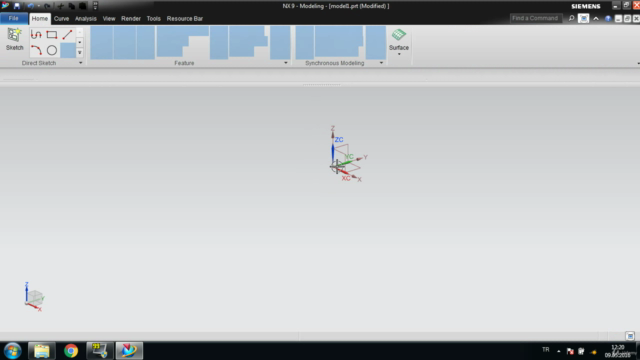The width and height of the screenshot is (640, 360).
Task: Switch to the Curve ribbon tab
Action: pyautogui.click(x=61, y=18)
